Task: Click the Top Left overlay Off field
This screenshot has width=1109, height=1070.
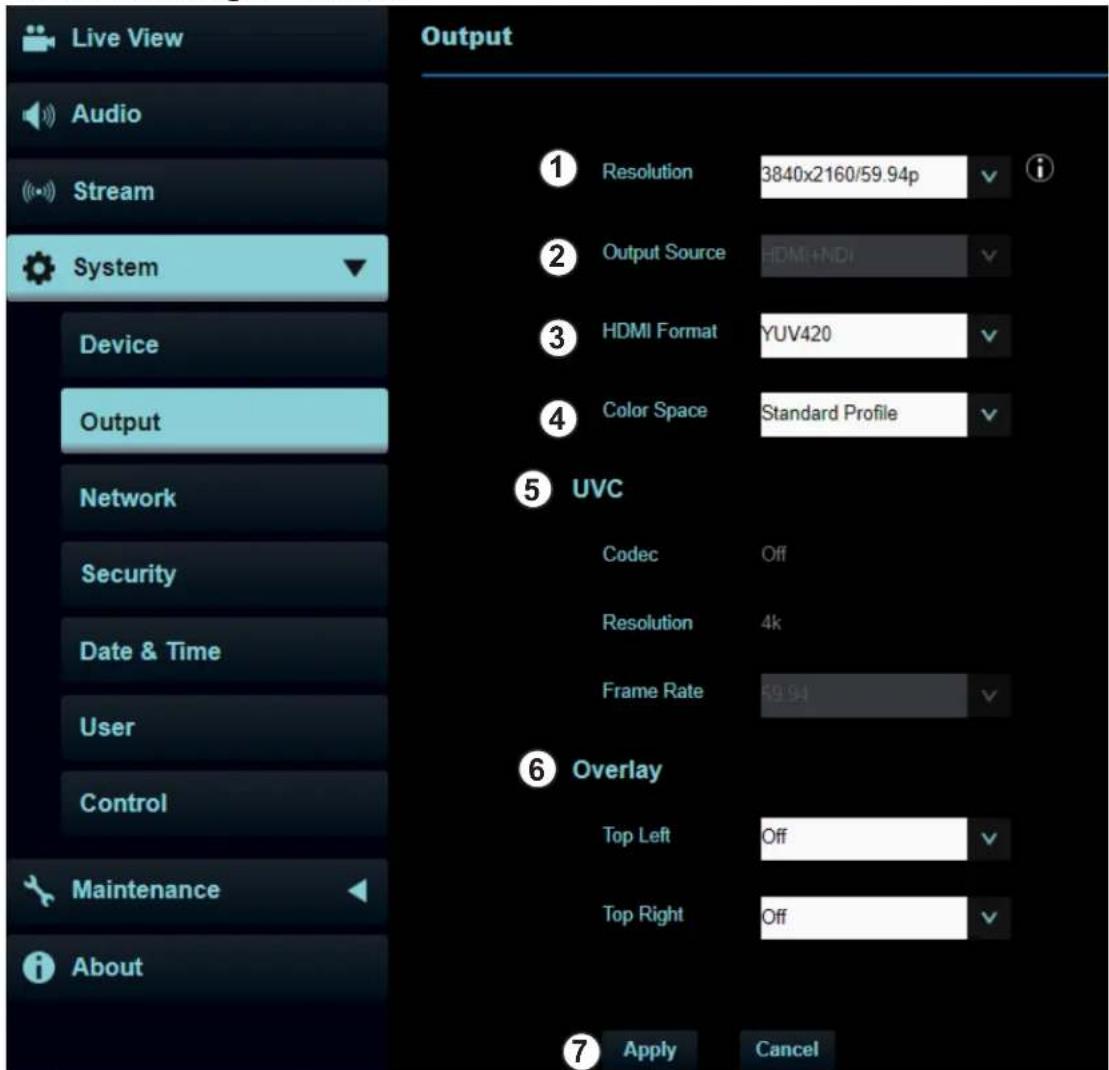Action: pyautogui.click(x=864, y=839)
